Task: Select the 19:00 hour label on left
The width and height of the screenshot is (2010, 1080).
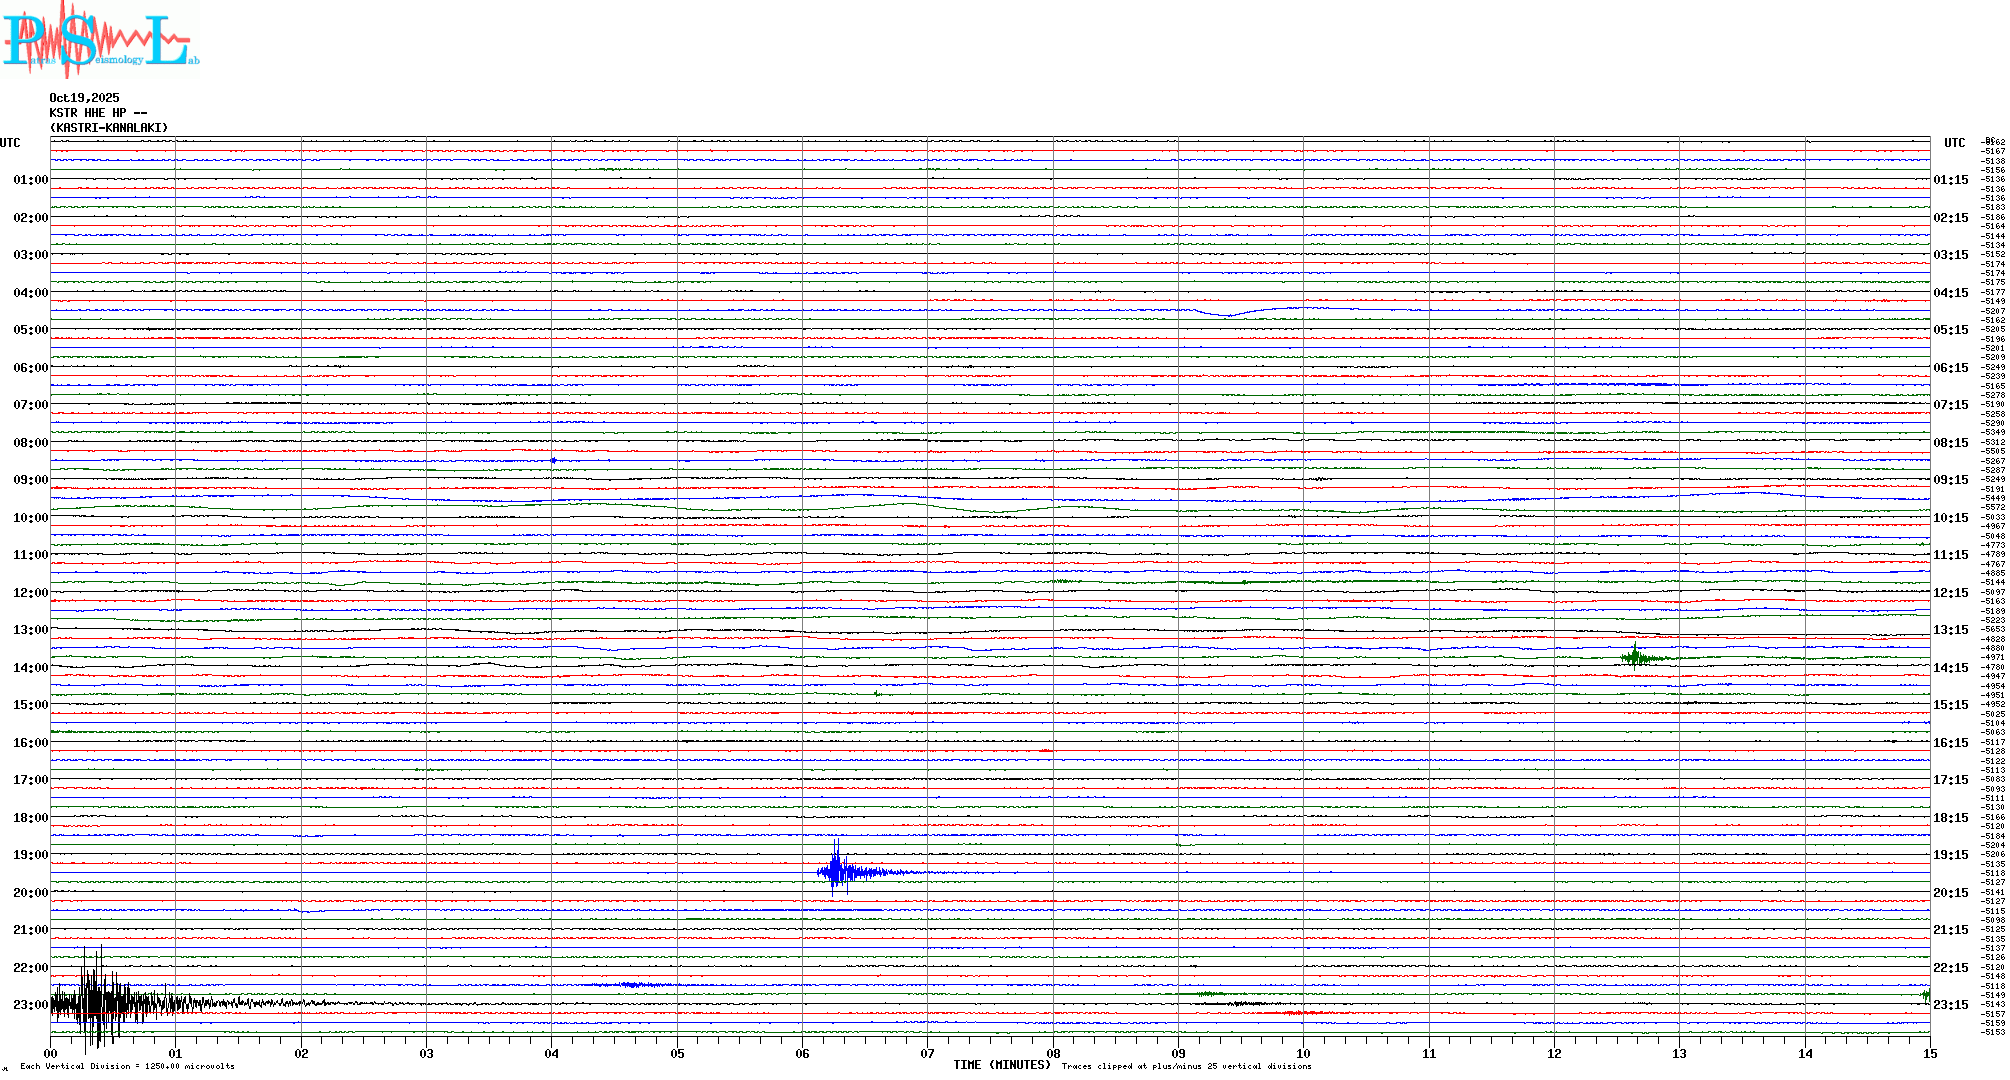Action: tap(30, 855)
